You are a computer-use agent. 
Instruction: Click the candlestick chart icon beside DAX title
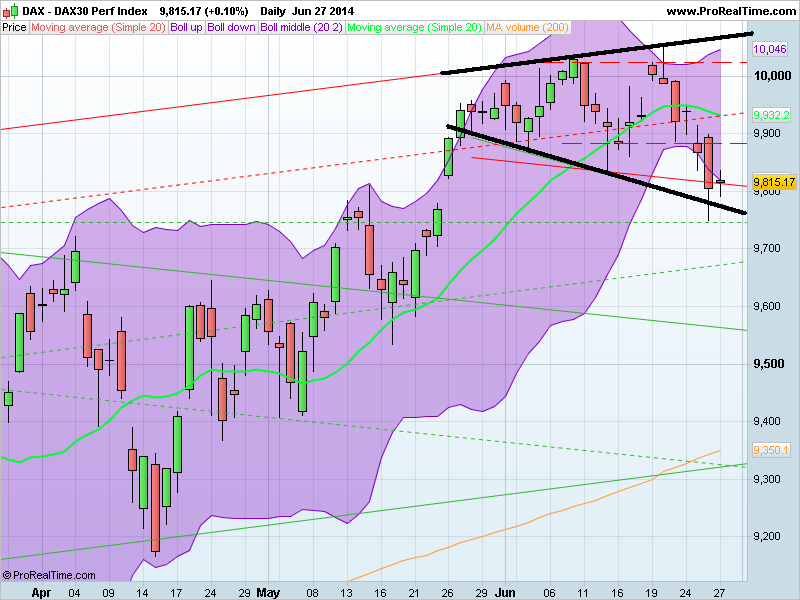pyautogui.click(x=11, y=11)
